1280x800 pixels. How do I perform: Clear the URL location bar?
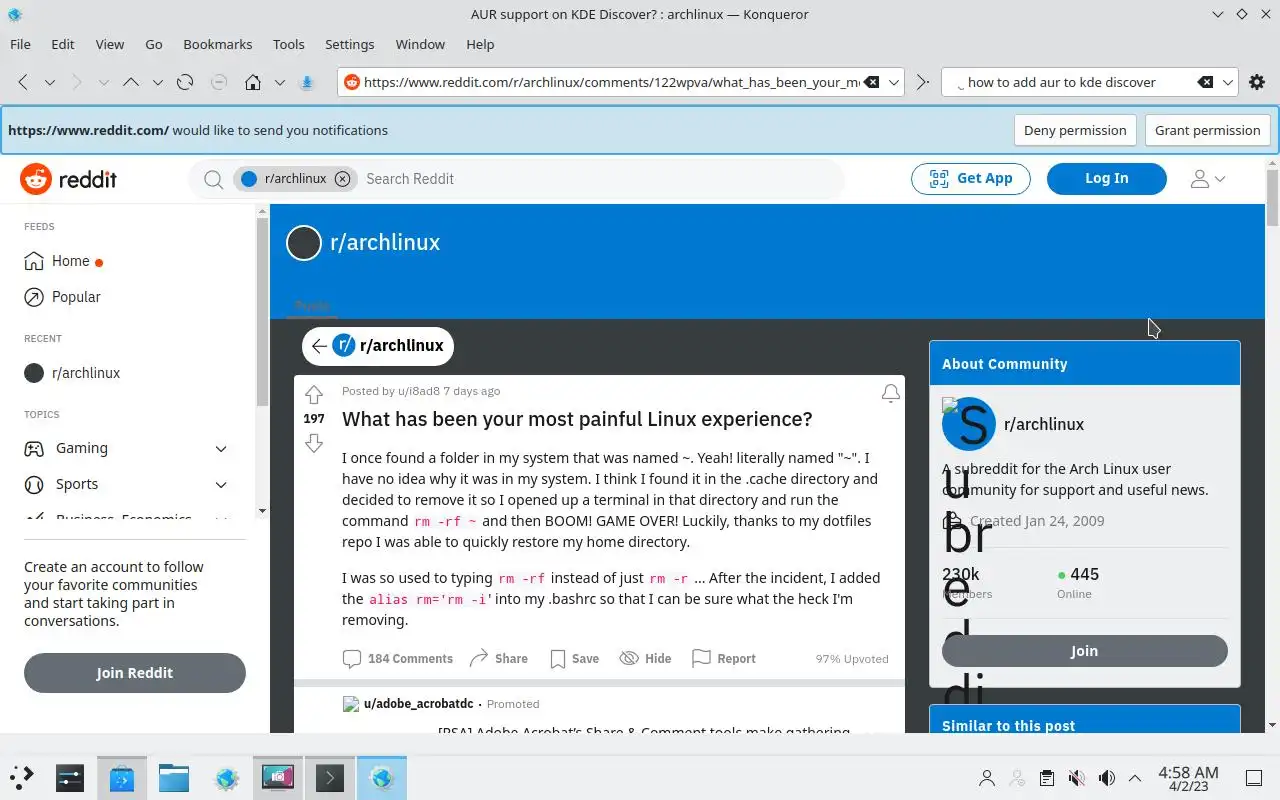point(872,82)
